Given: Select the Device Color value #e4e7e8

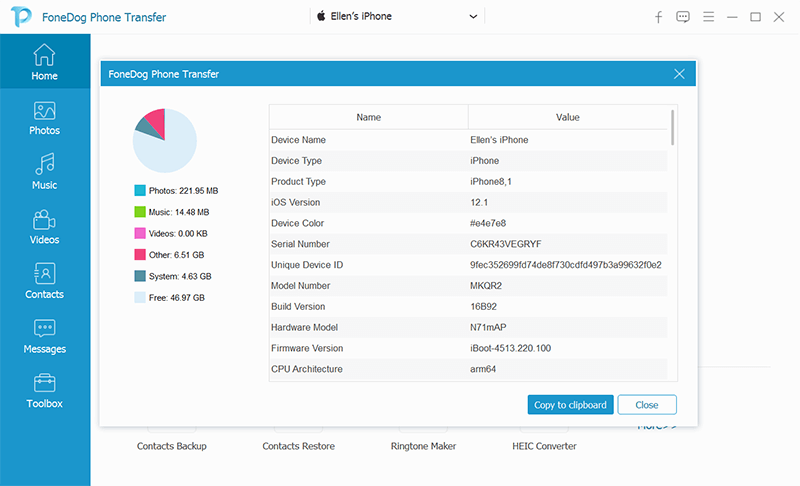Looking at the screenshot, I should click(x=488, y=223).
